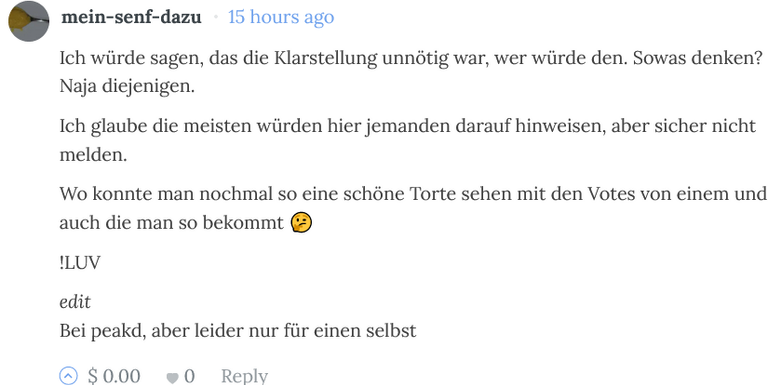This screenshot has height=385, width=768.
Task: Click the word "melden." in the comment
Action: 93,155
